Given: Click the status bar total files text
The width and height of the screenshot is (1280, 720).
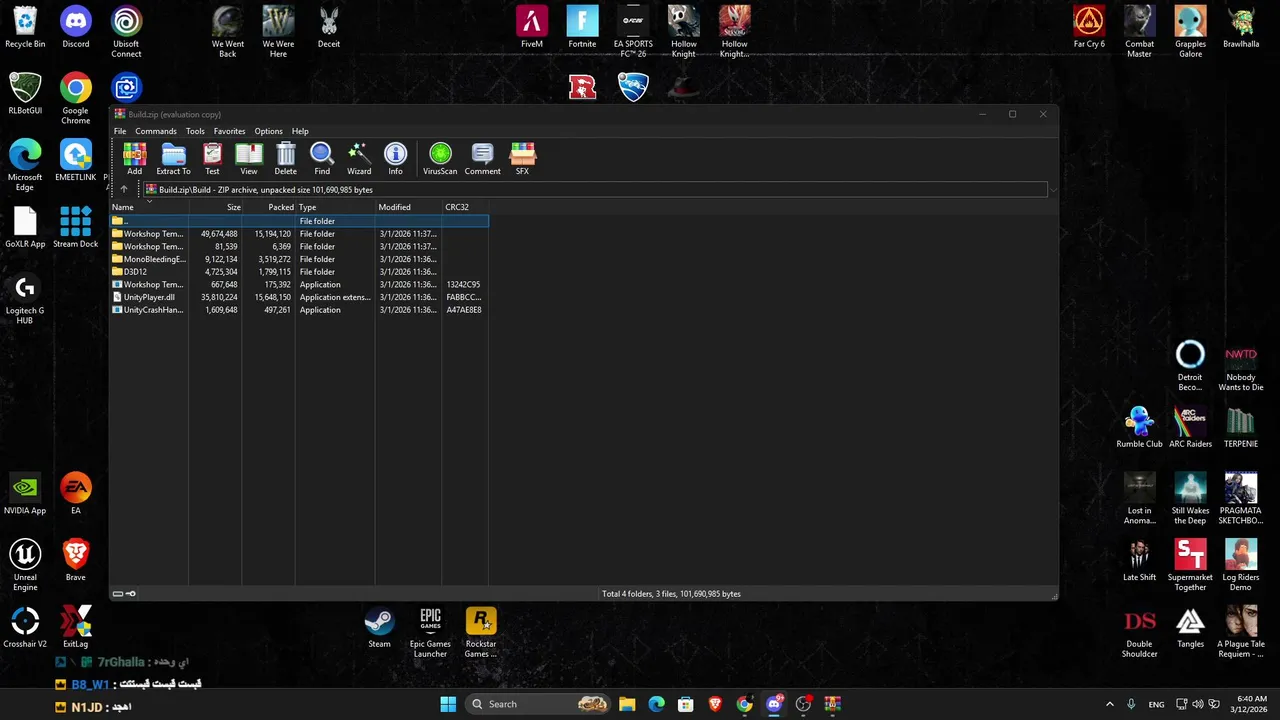Looking at the screenshot, I should tap(671, 594).
